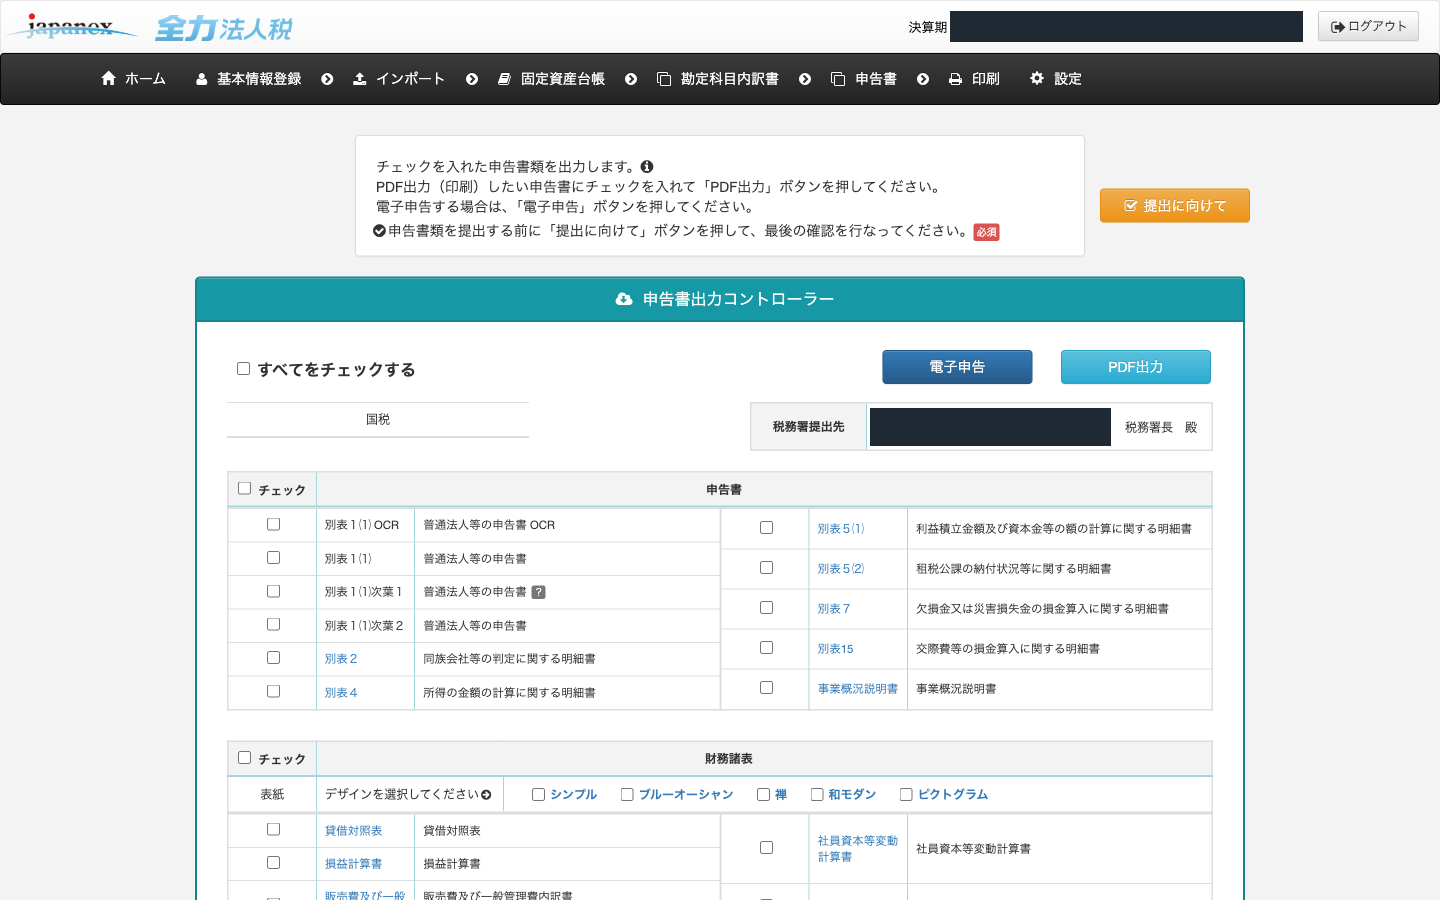
Task: Select the ブルーオーシャン cover design
Action: coord(627,795)
